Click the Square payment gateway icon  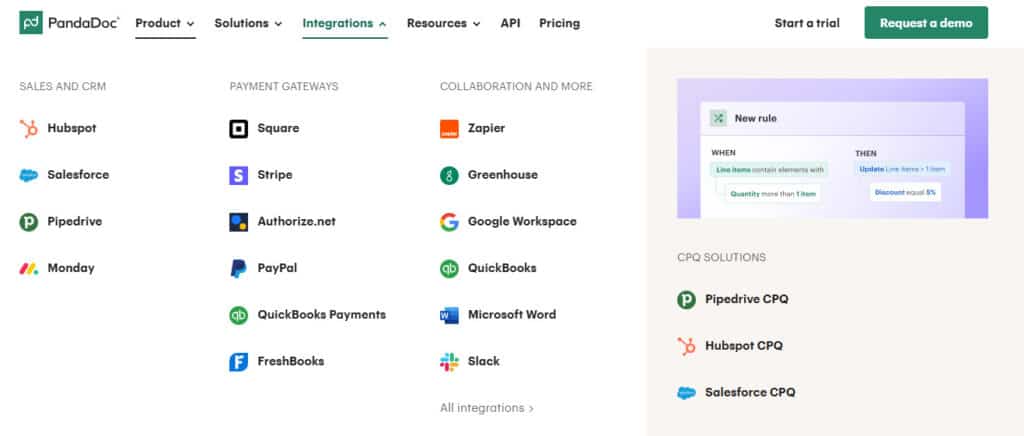click(239, 128)
